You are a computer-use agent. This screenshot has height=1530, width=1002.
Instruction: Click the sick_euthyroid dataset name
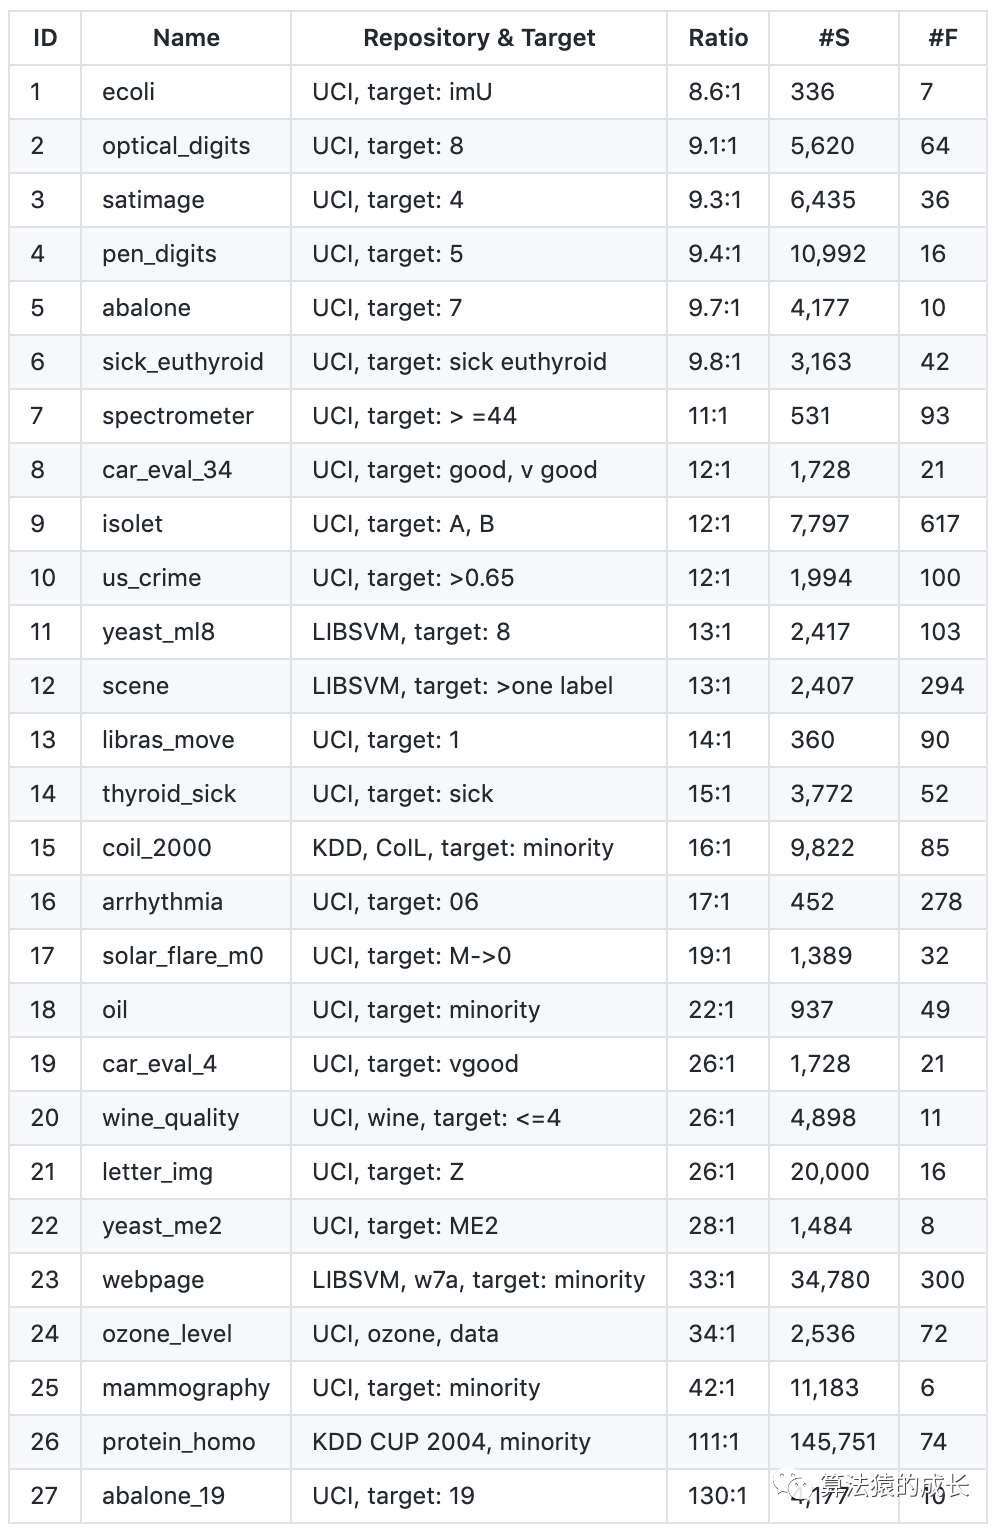(183, 362)
